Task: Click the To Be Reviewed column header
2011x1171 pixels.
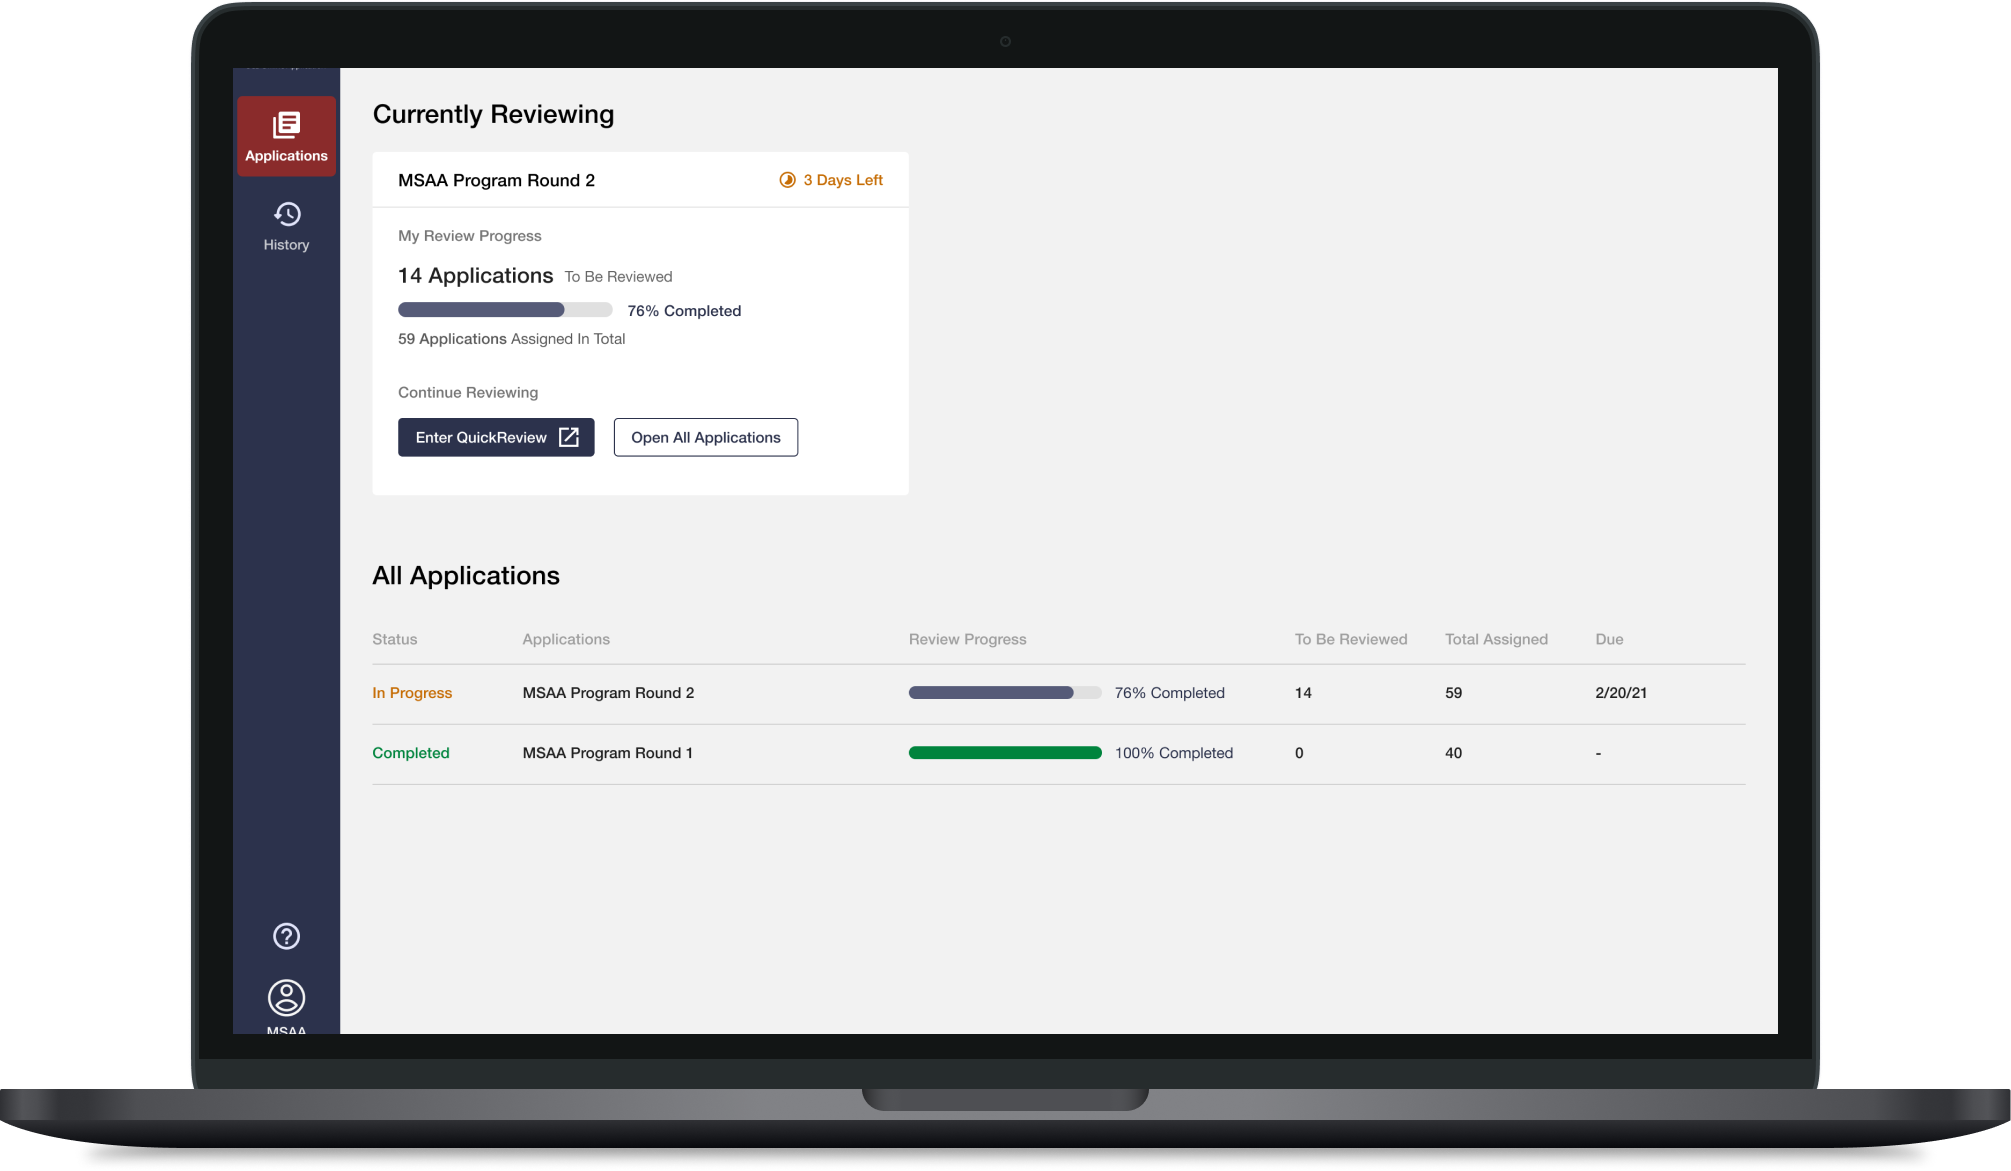Action: point(1350,639)
